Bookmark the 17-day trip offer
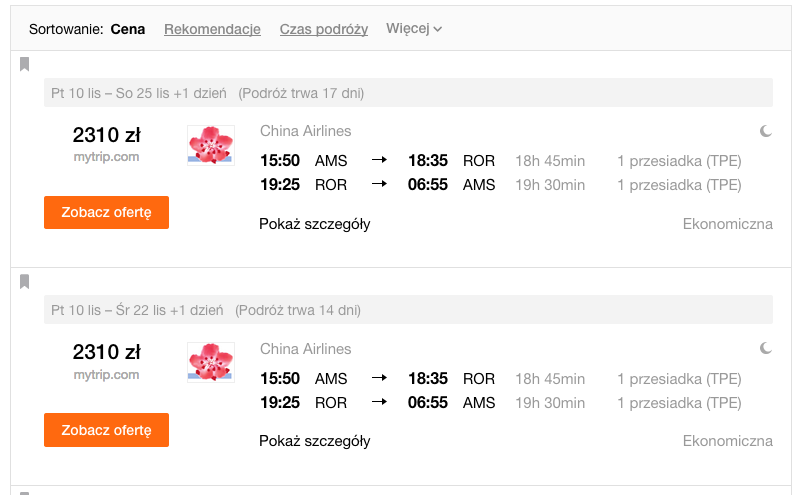Image resolution: width=809 pixels, height=495 pixels. click(x=24, y=65)
